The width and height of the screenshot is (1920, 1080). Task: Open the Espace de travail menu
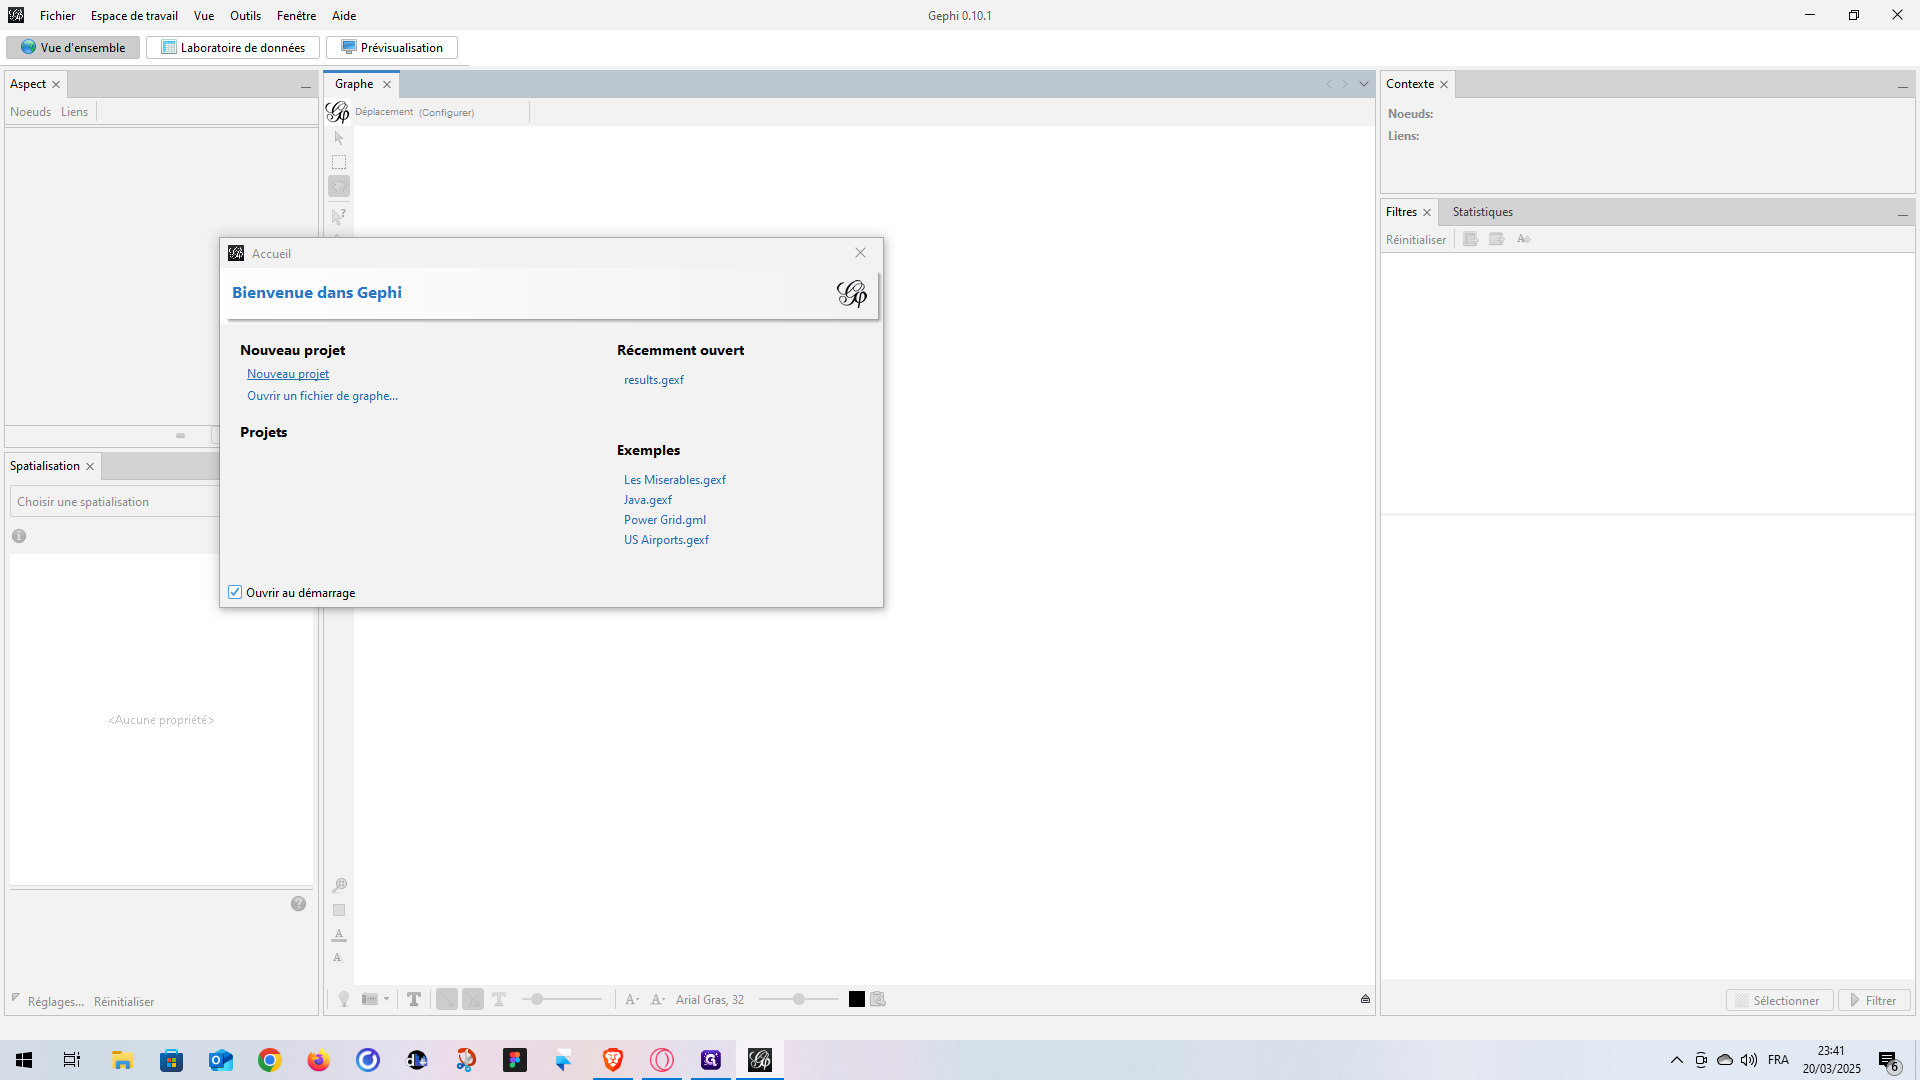point(134,15)
